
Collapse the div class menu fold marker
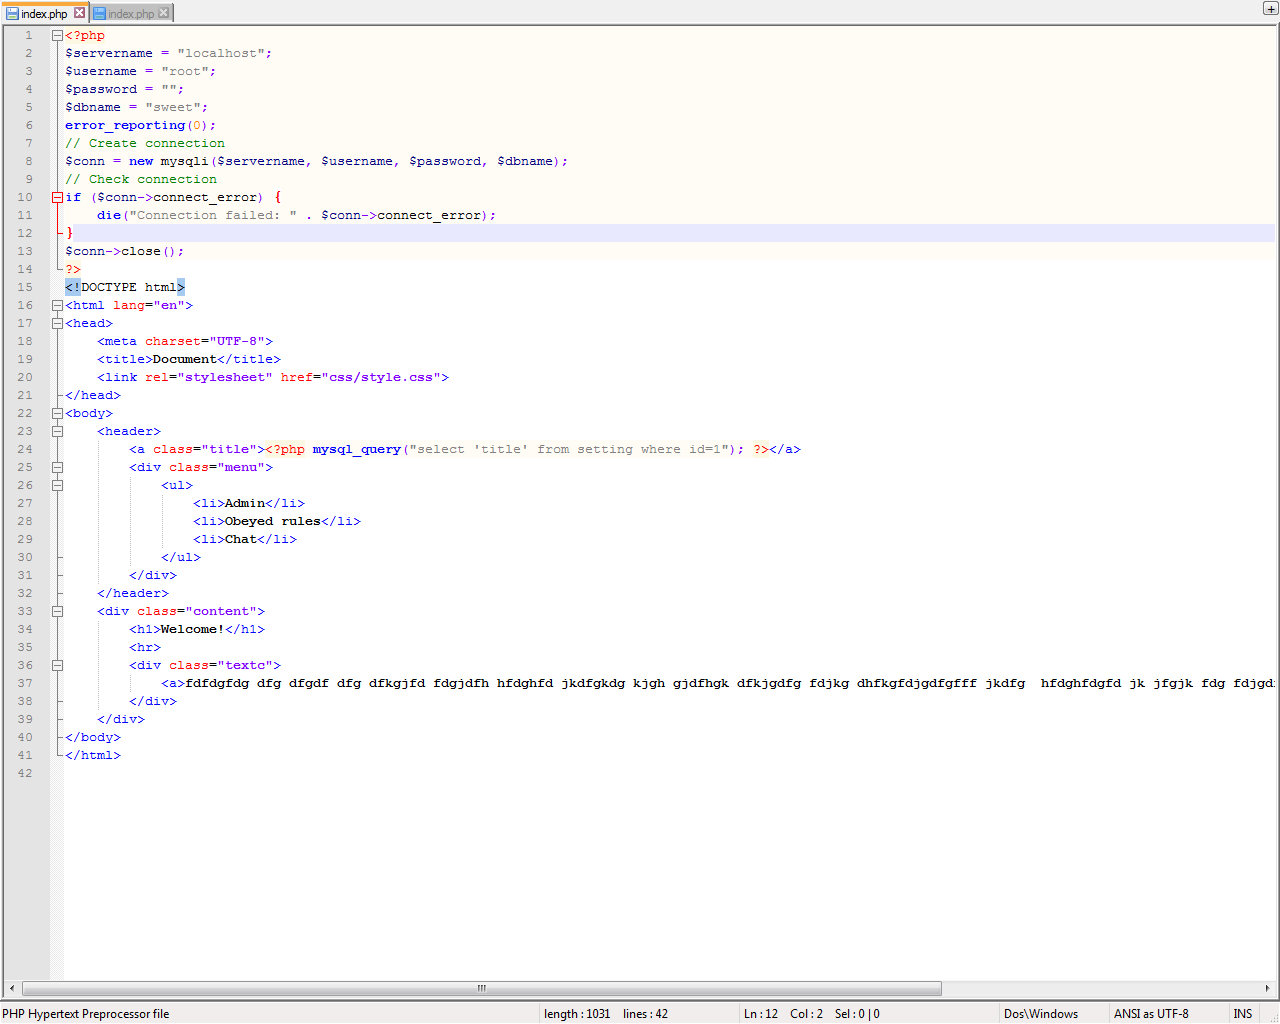(57, 467)
